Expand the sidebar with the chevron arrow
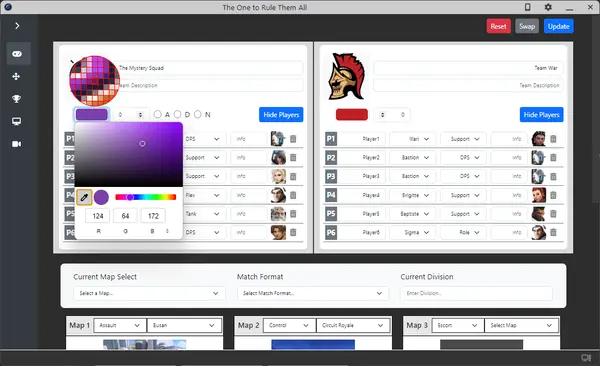Screen dimensions: 600x366 point(17,26)
